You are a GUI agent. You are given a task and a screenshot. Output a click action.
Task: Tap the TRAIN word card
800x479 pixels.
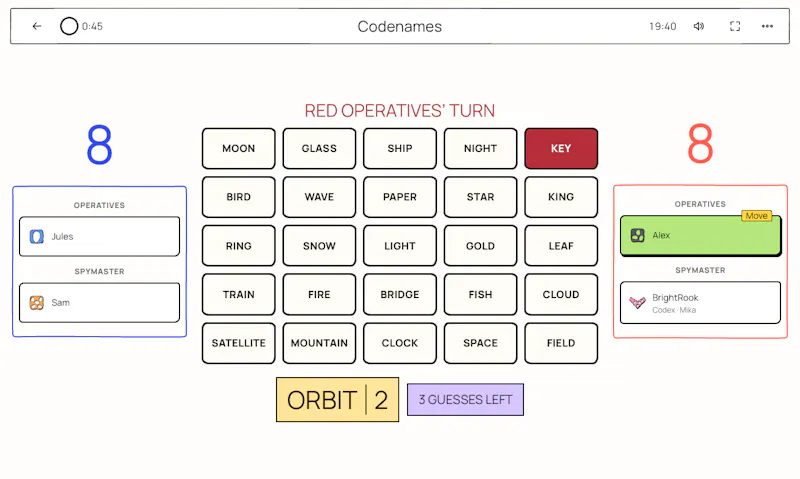[x=238, y=294]
